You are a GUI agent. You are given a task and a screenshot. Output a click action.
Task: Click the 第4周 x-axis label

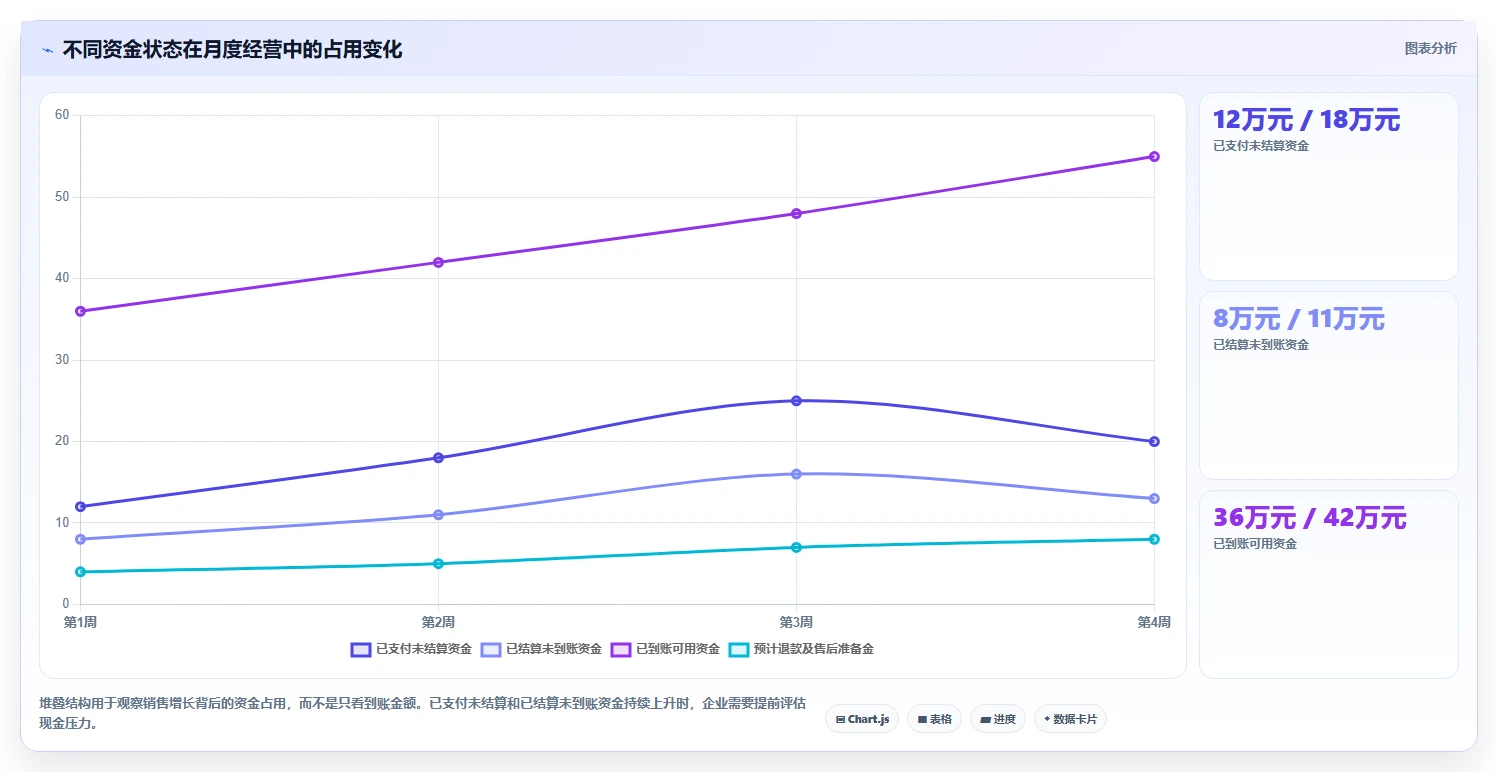[x=1154, y=622]
